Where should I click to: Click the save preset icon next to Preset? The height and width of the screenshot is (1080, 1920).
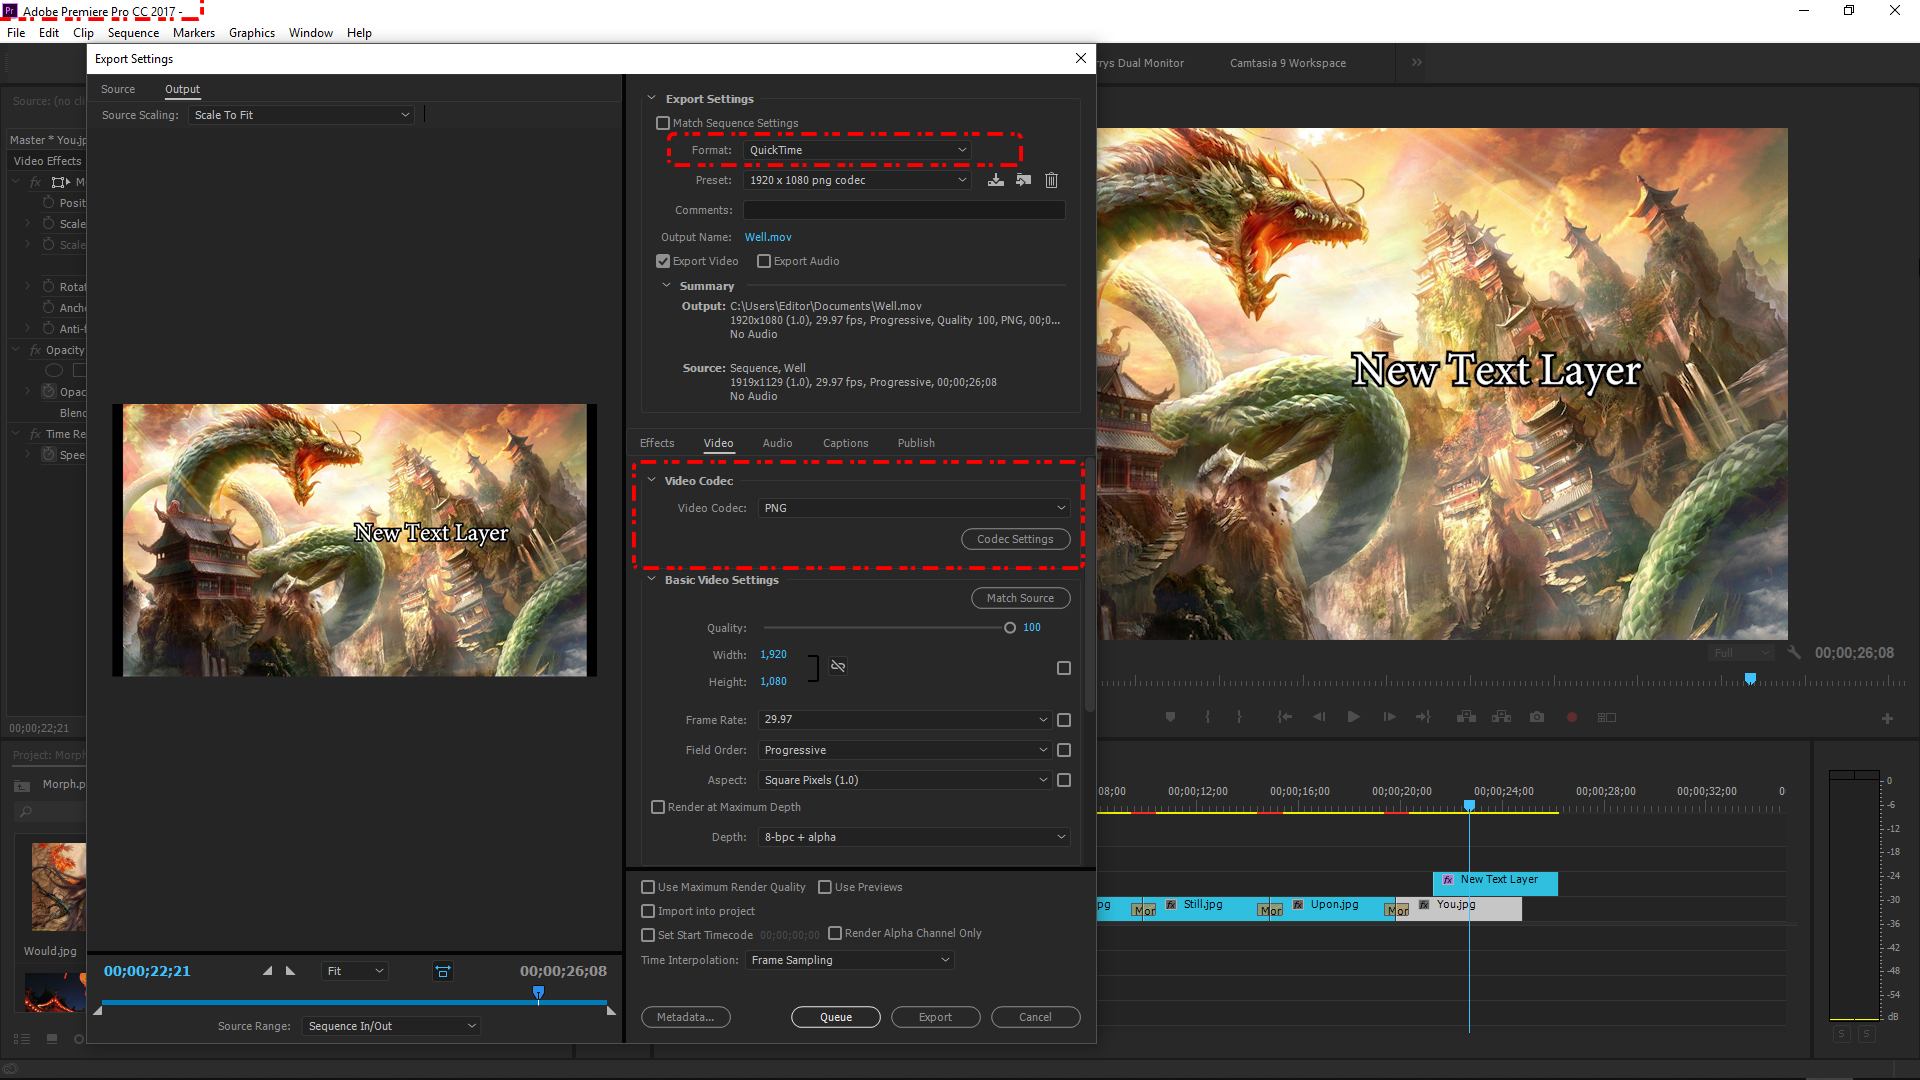pos(994,179)
